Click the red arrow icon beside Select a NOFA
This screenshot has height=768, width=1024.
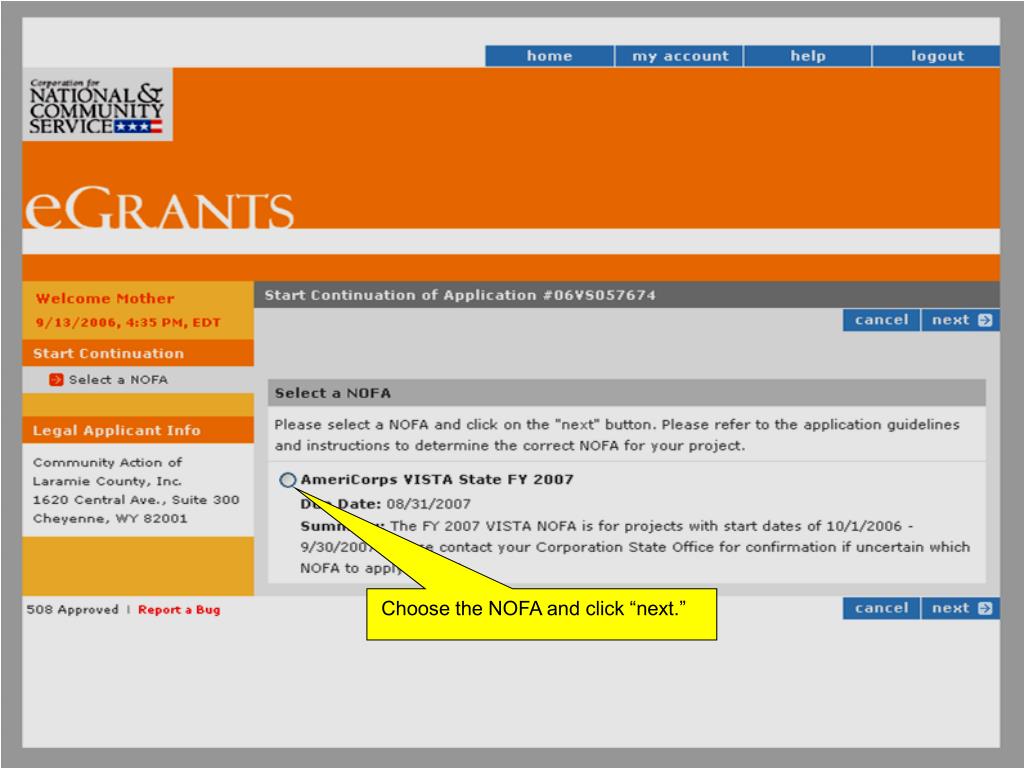pos(56,379)
